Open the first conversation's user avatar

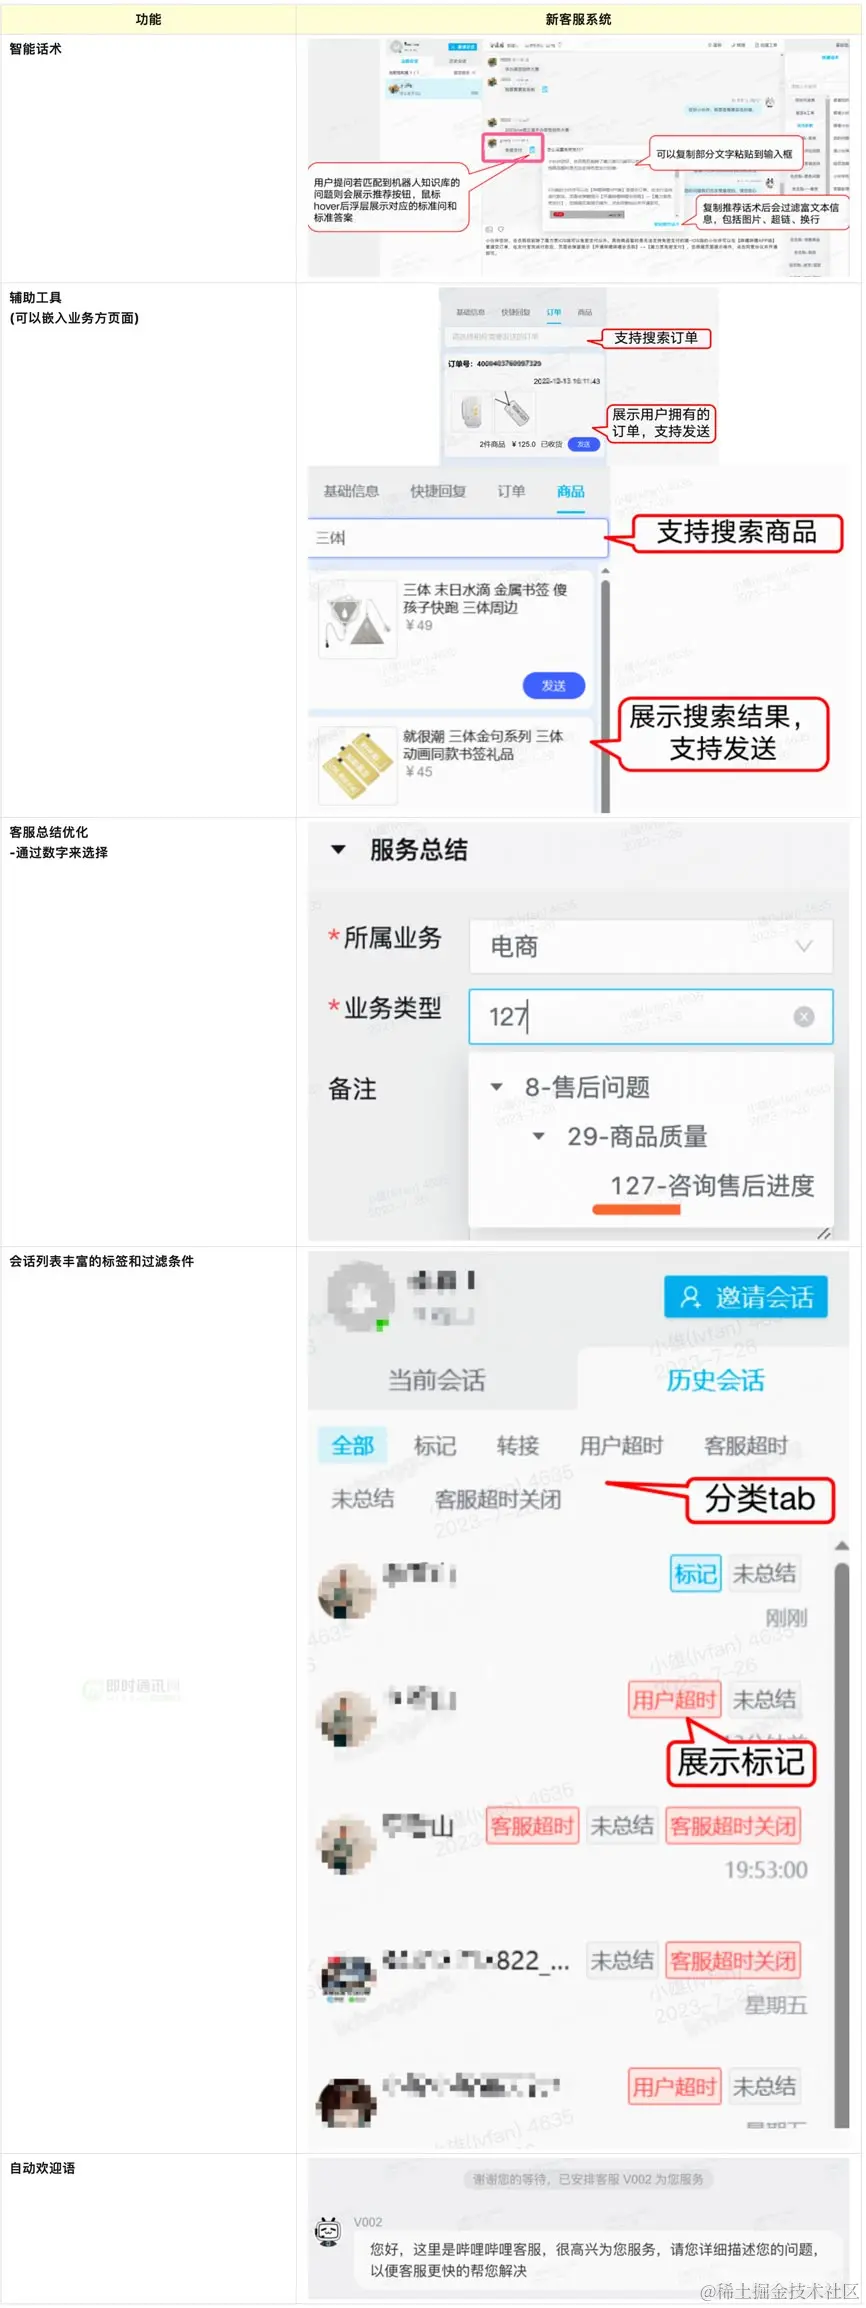pyautogui.click(x=347, y=1591)
